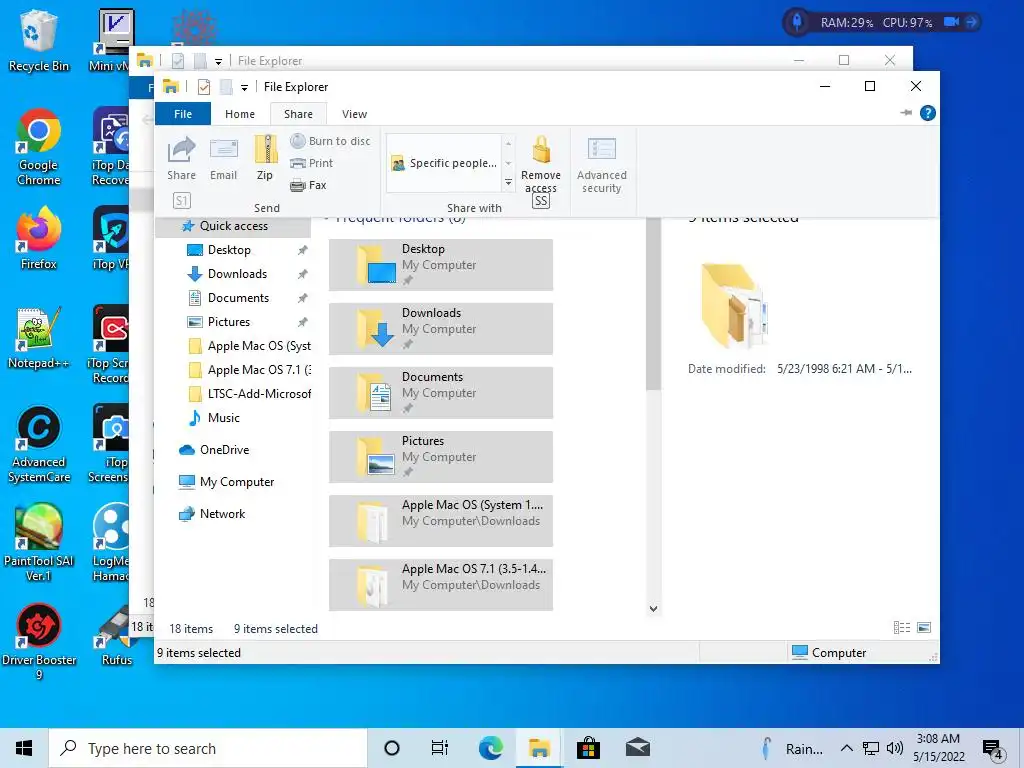Click the Desktop frequent folder tile
This screenshot has height=768, width=1024.
441,264
